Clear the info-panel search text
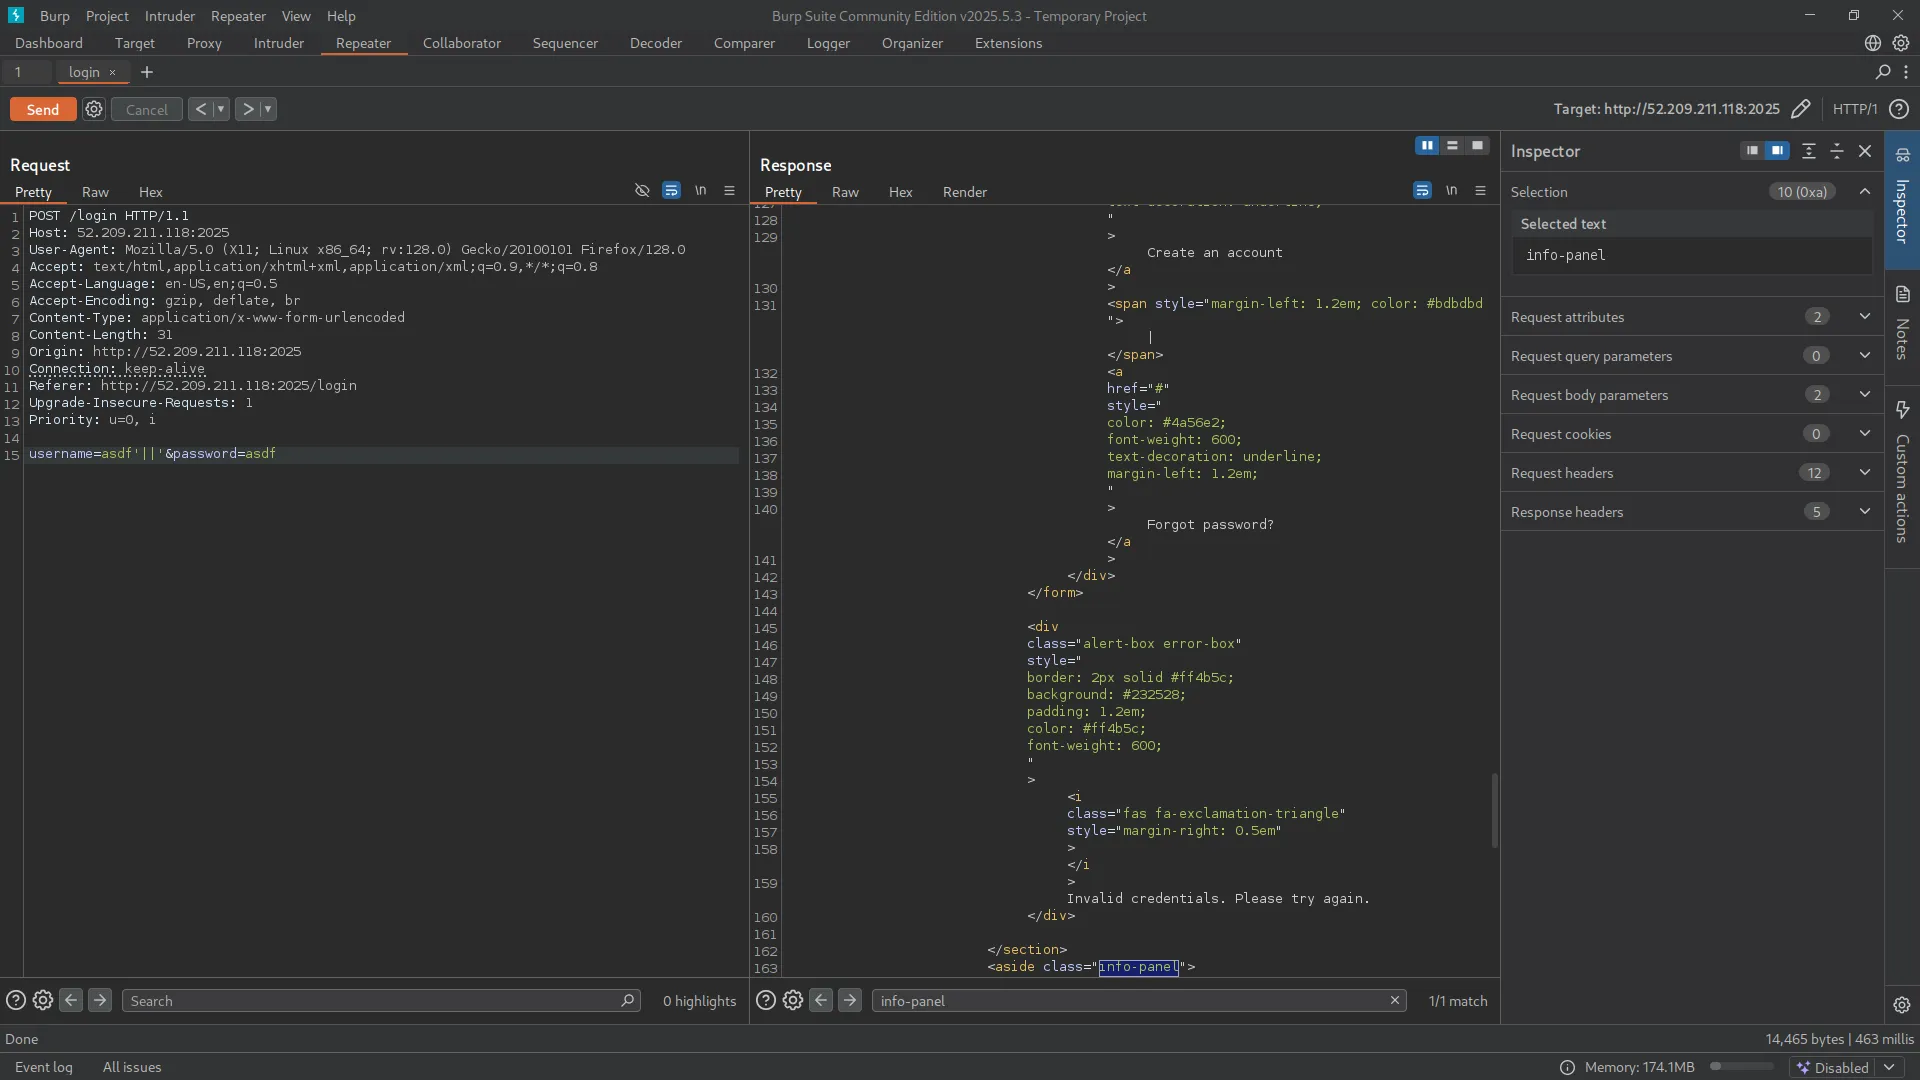The height and width of the screenshot is (1080, 1920). pyautogui.click(x=1395, y=1001)
